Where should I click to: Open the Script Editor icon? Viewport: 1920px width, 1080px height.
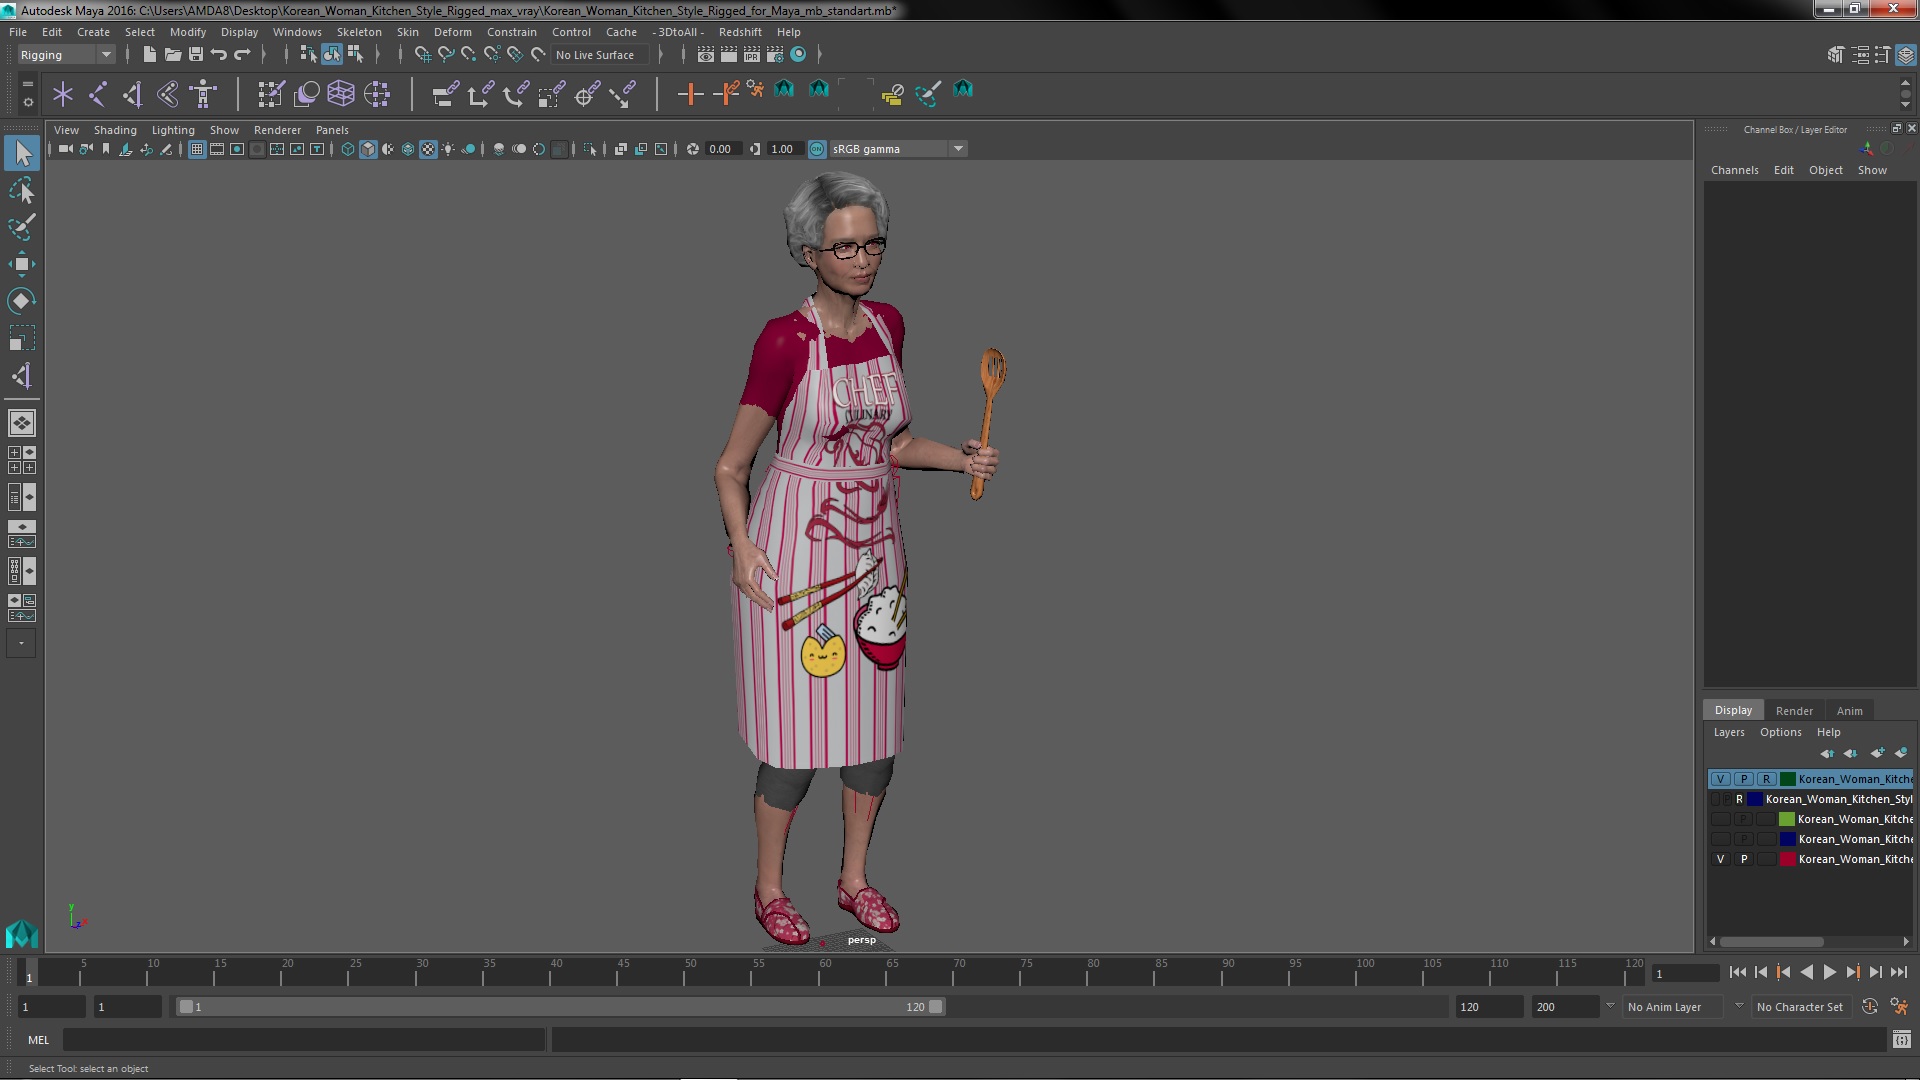(x=1901, y=1040)
